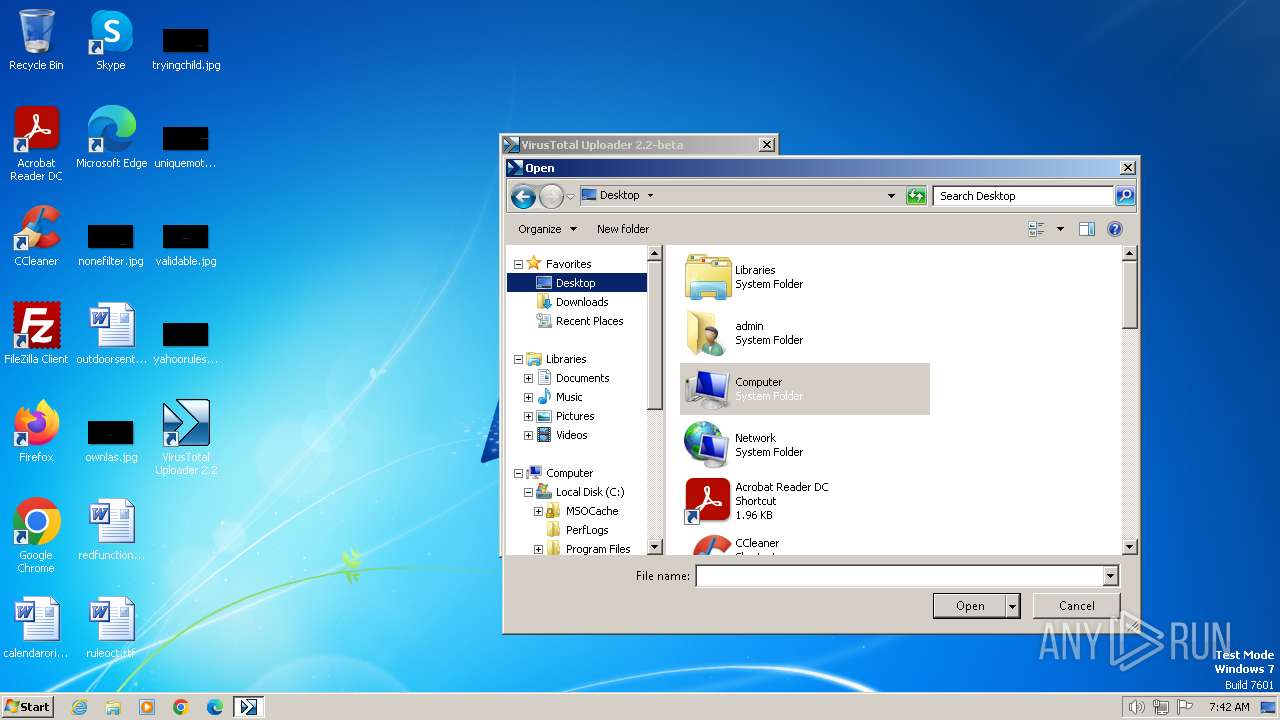Expand the Pictures library node
The height and width of the screenshot is (720, 1280).
pos(528,416)
